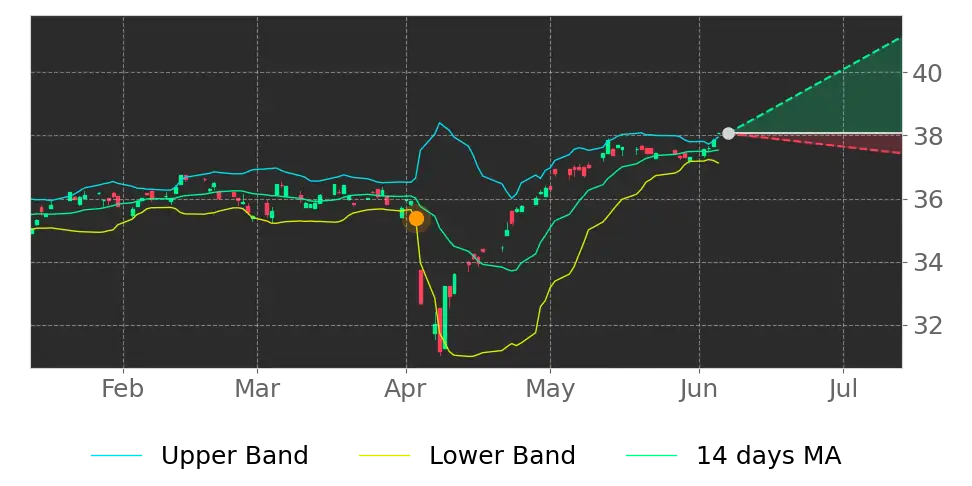Click the 36 price label on the y-axis
The image size is (972, 486).
point(927,200)
